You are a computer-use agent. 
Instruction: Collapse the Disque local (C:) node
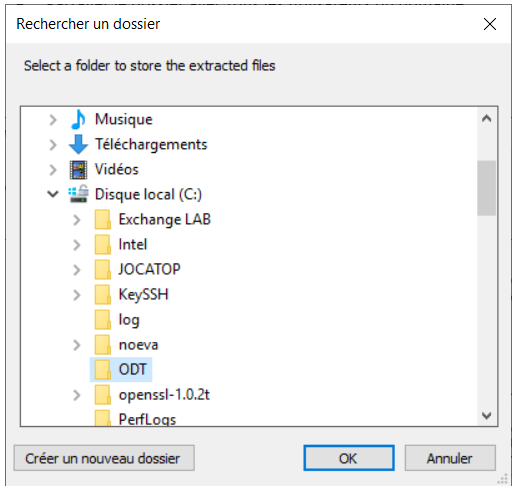[53, 194]
